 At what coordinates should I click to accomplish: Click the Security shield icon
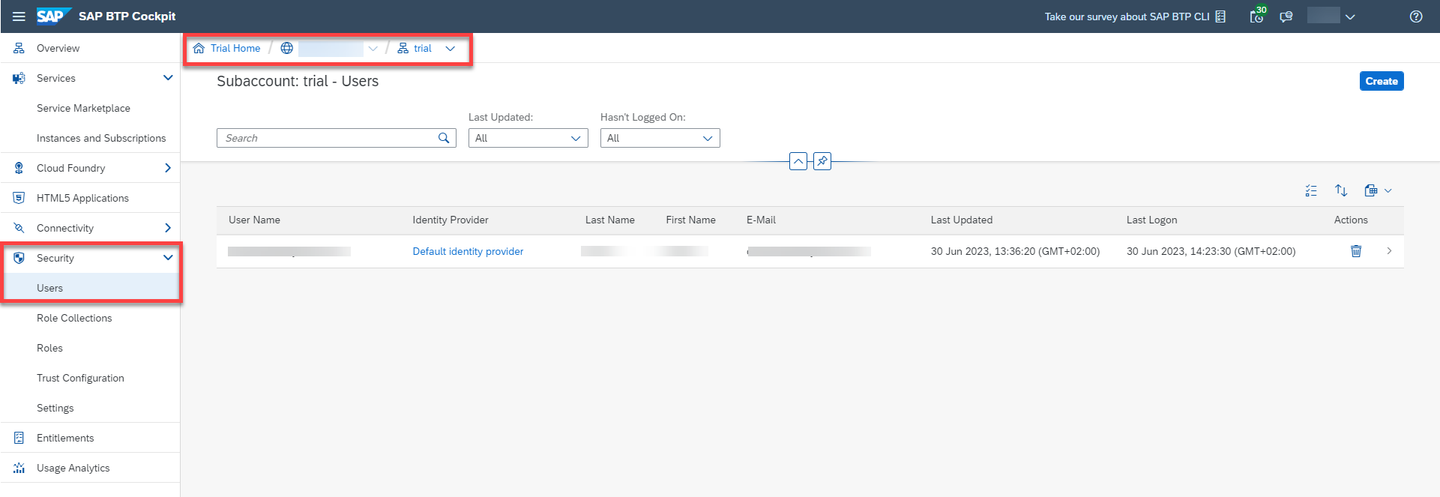(19, 258)
